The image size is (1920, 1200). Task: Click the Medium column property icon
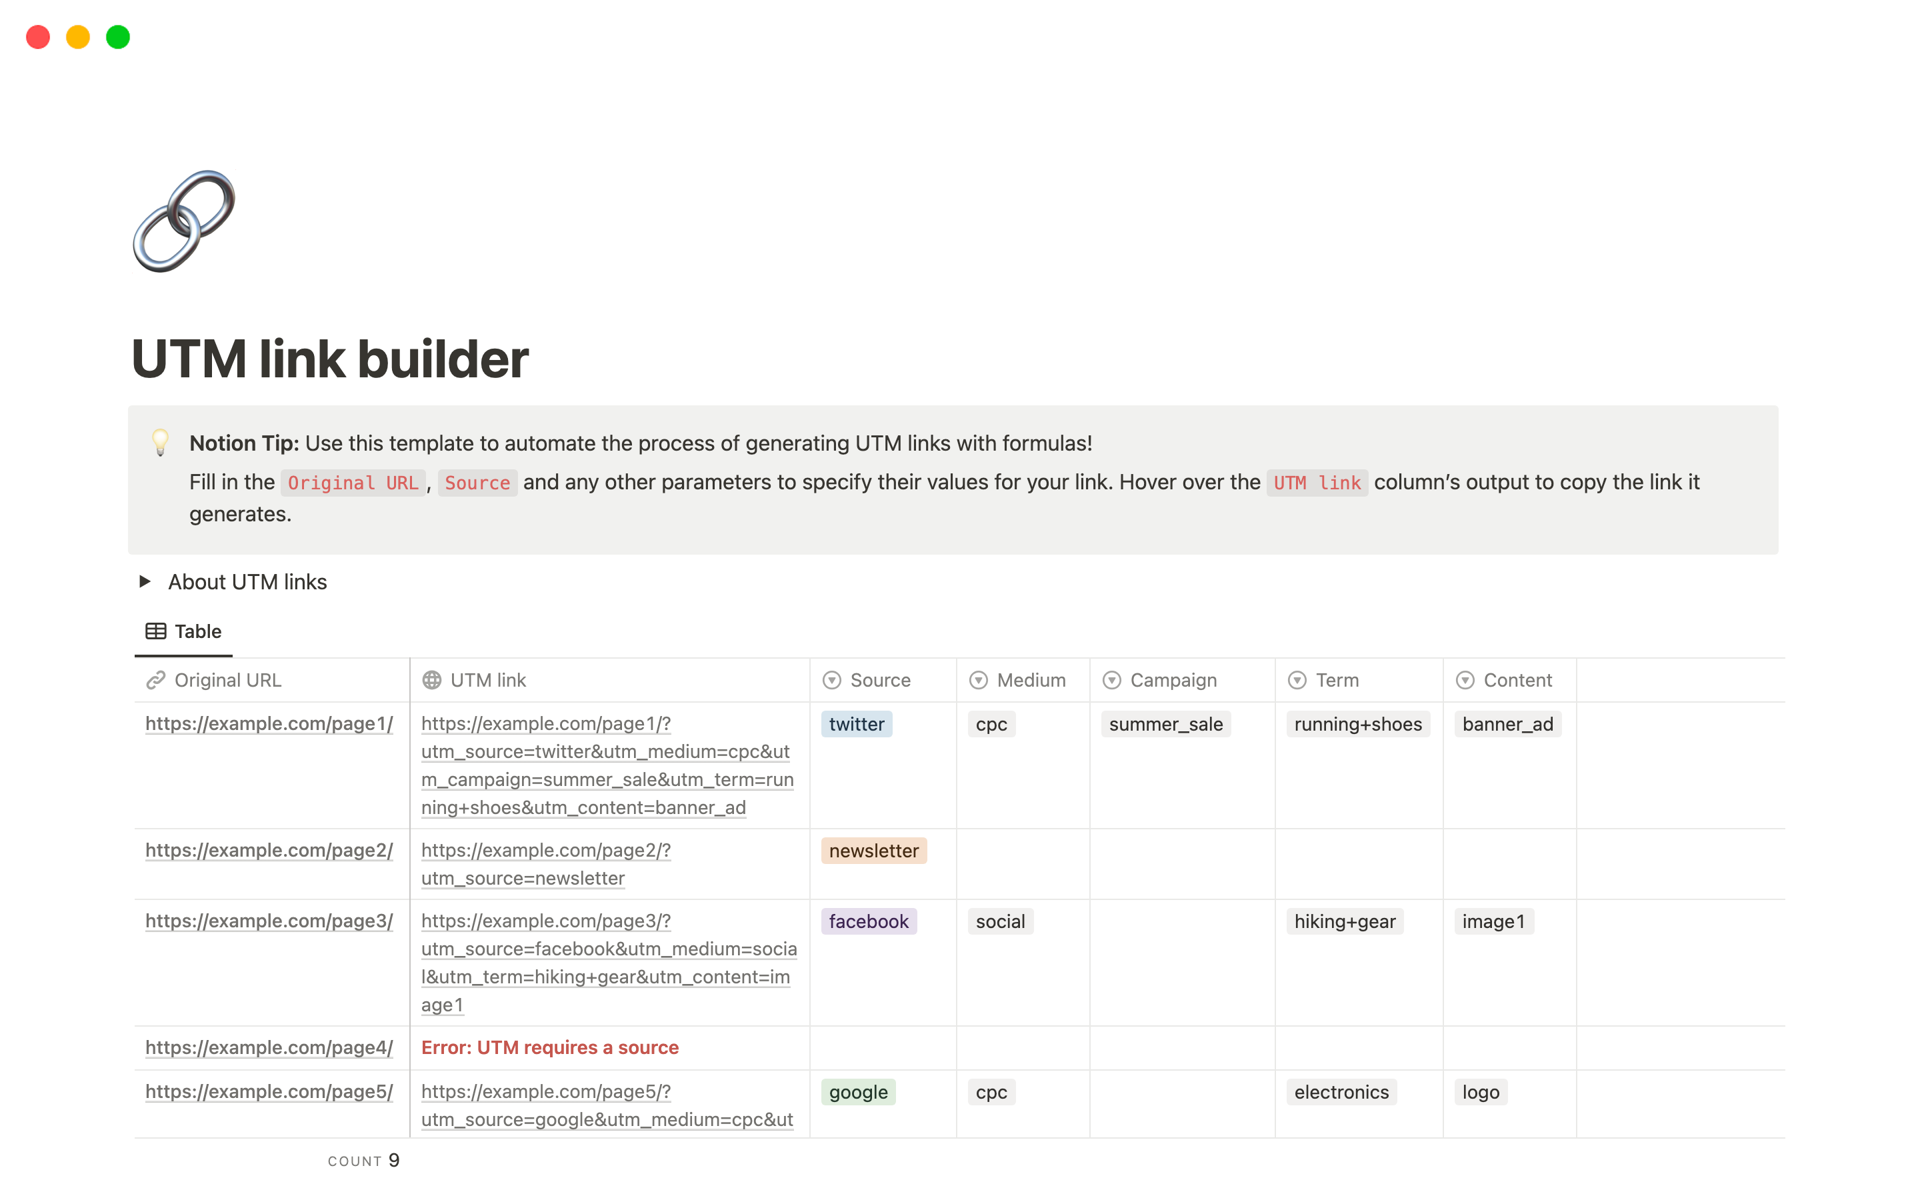pos(978,679)
